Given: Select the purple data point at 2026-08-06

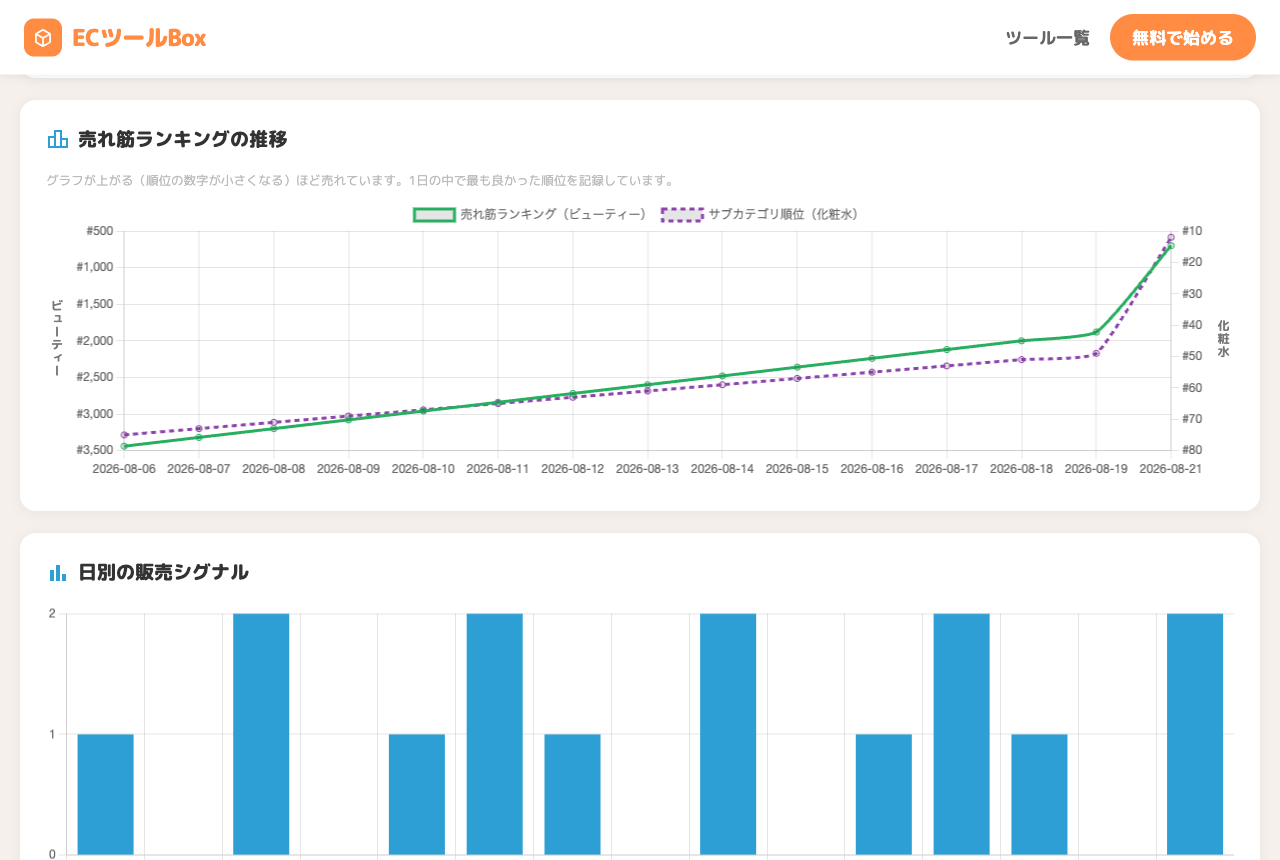Looking at the screenshot, I should point(124,435).
